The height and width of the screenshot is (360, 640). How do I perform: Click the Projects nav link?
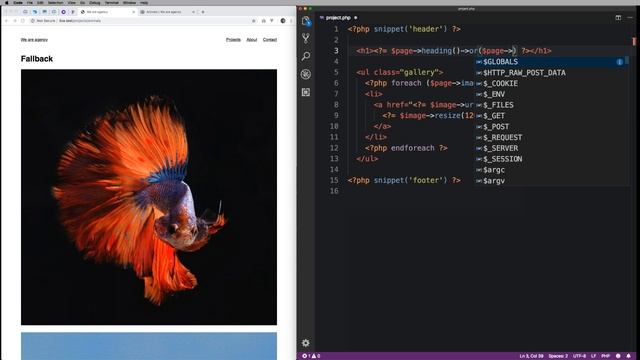point(233,40)
